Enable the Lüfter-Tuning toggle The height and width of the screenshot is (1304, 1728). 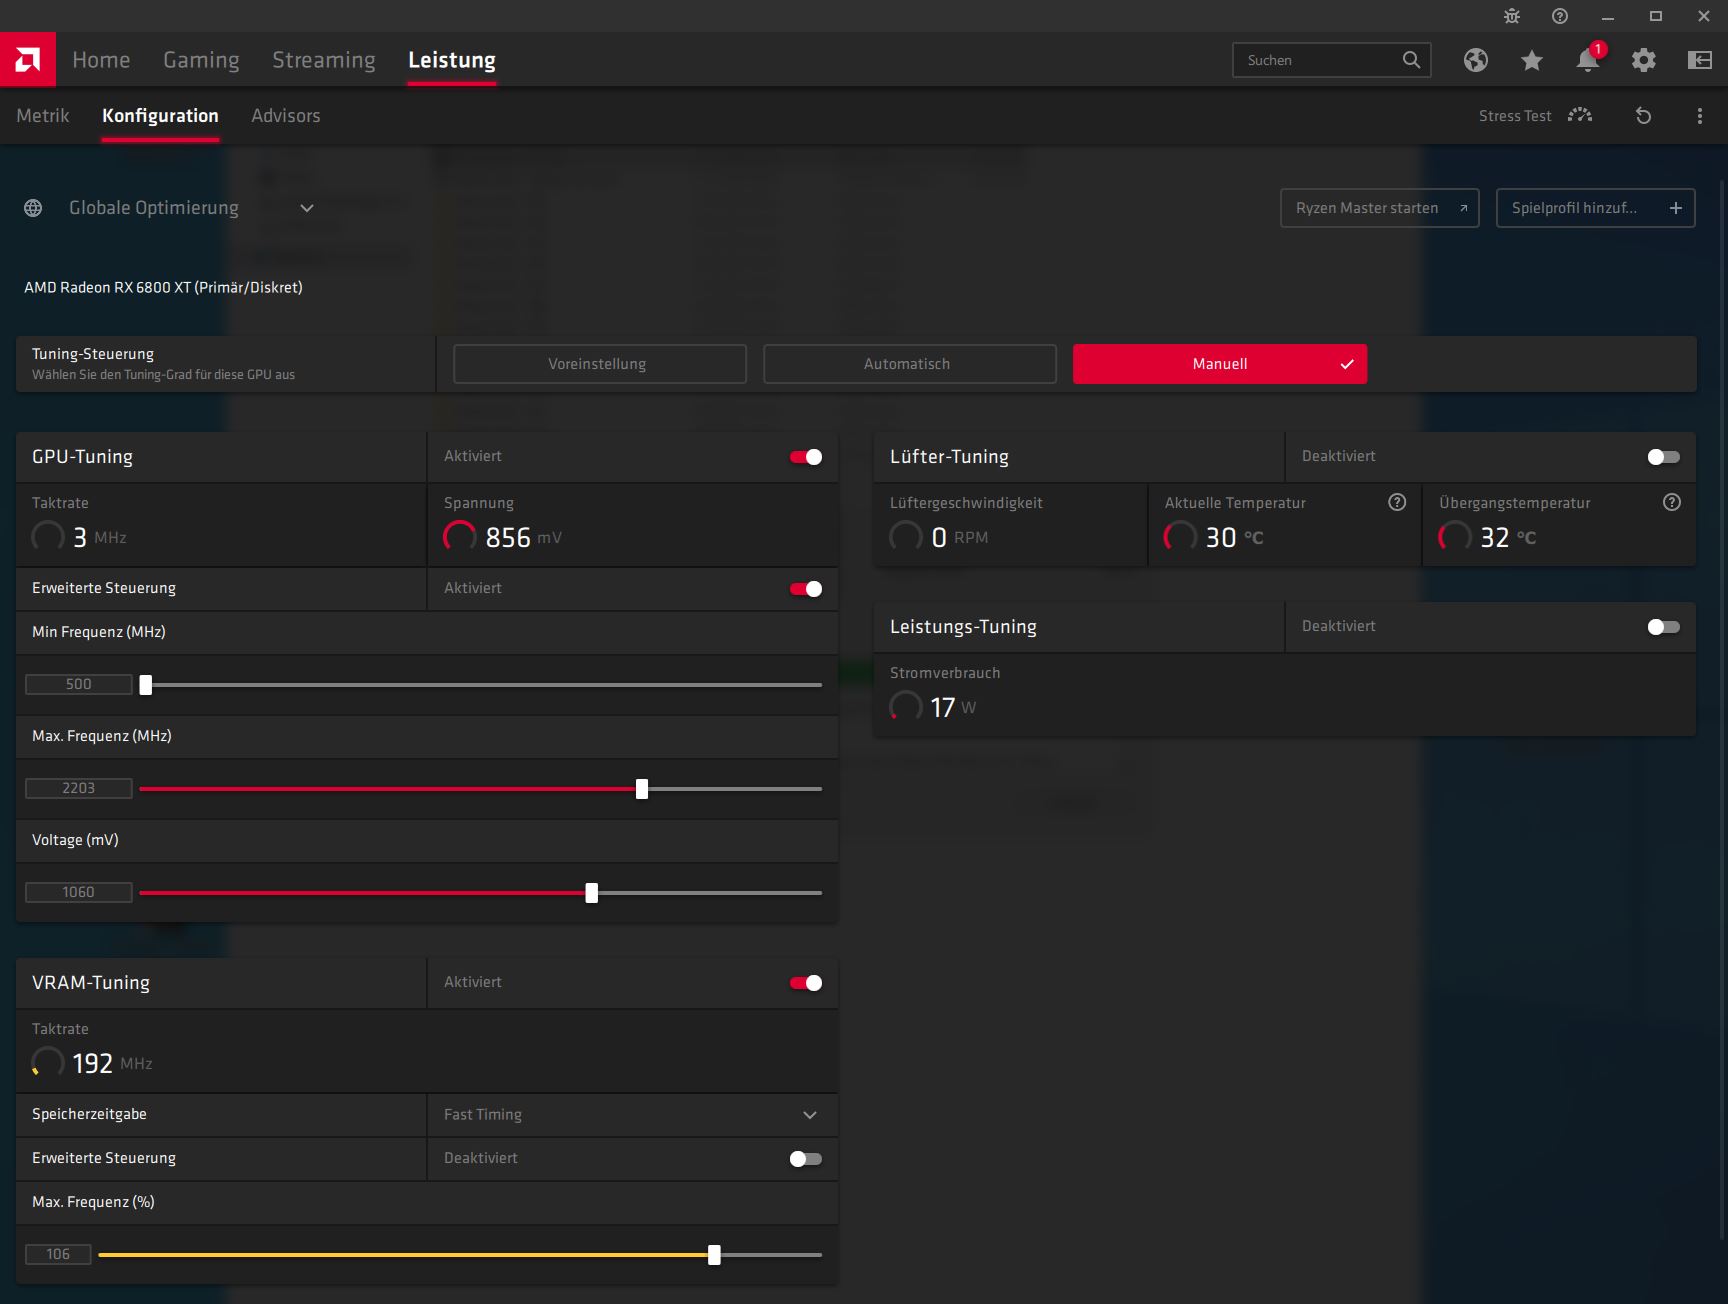pyautogui.click(x=1664, y=457)
